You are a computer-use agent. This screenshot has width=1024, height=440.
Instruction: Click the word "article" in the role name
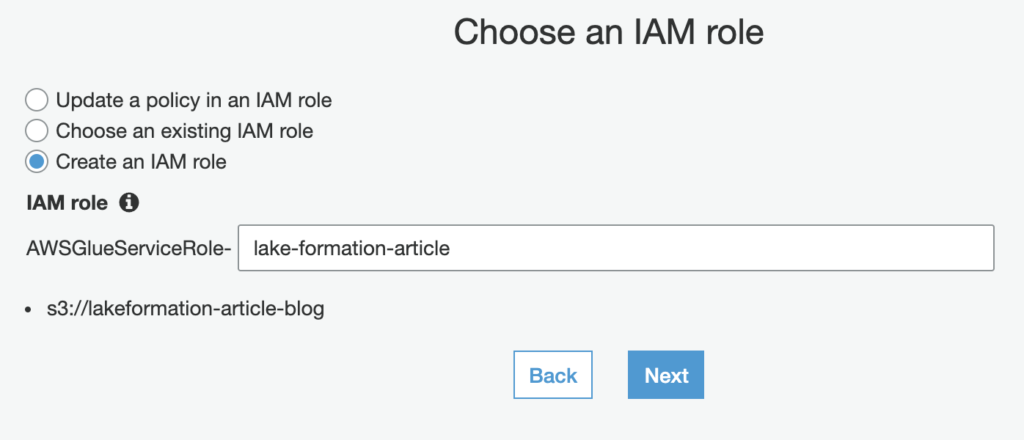pyautogui.click(x=418, y=248)
